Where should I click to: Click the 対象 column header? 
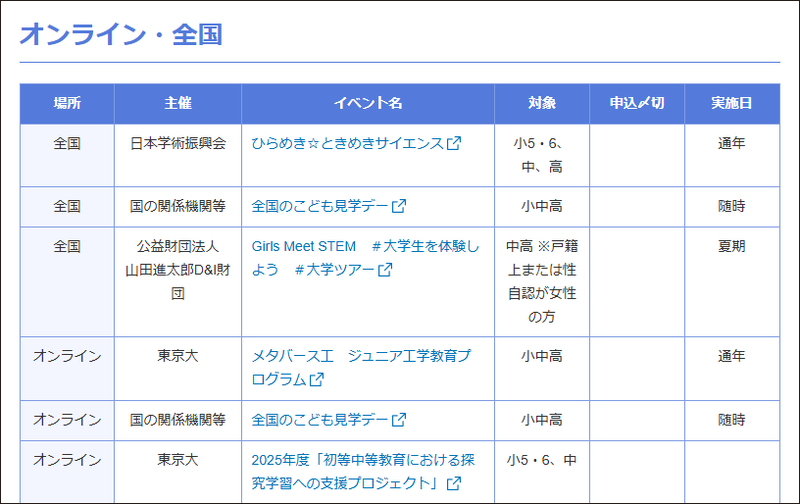tap(542, 104)
